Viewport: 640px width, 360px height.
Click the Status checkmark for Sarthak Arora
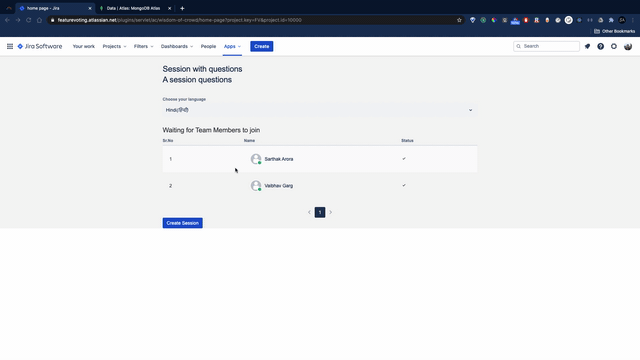404,159
